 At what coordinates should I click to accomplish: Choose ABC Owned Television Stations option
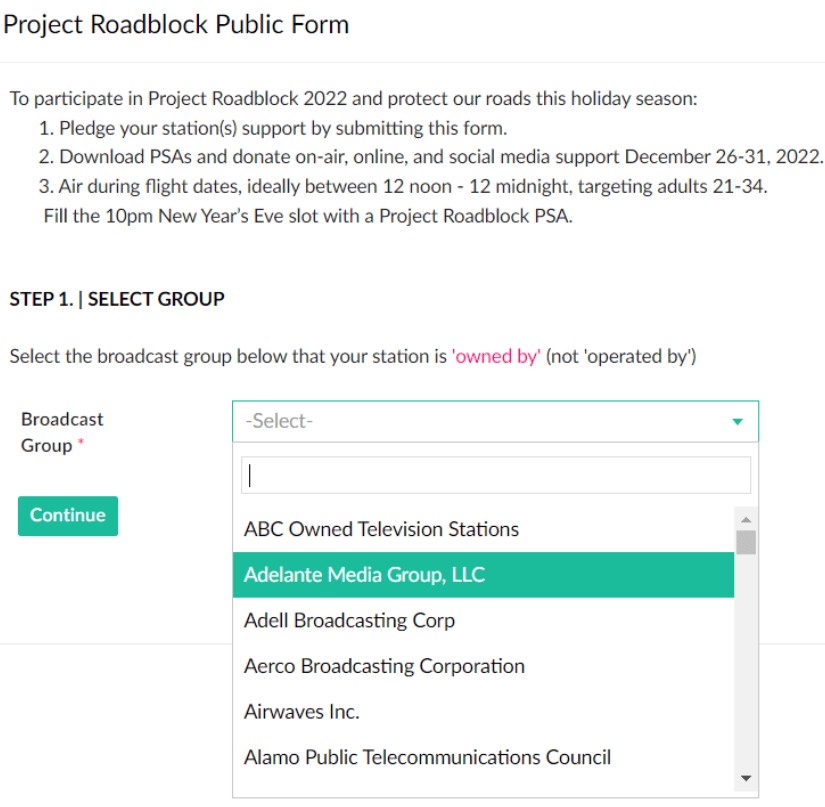(381, 529)
